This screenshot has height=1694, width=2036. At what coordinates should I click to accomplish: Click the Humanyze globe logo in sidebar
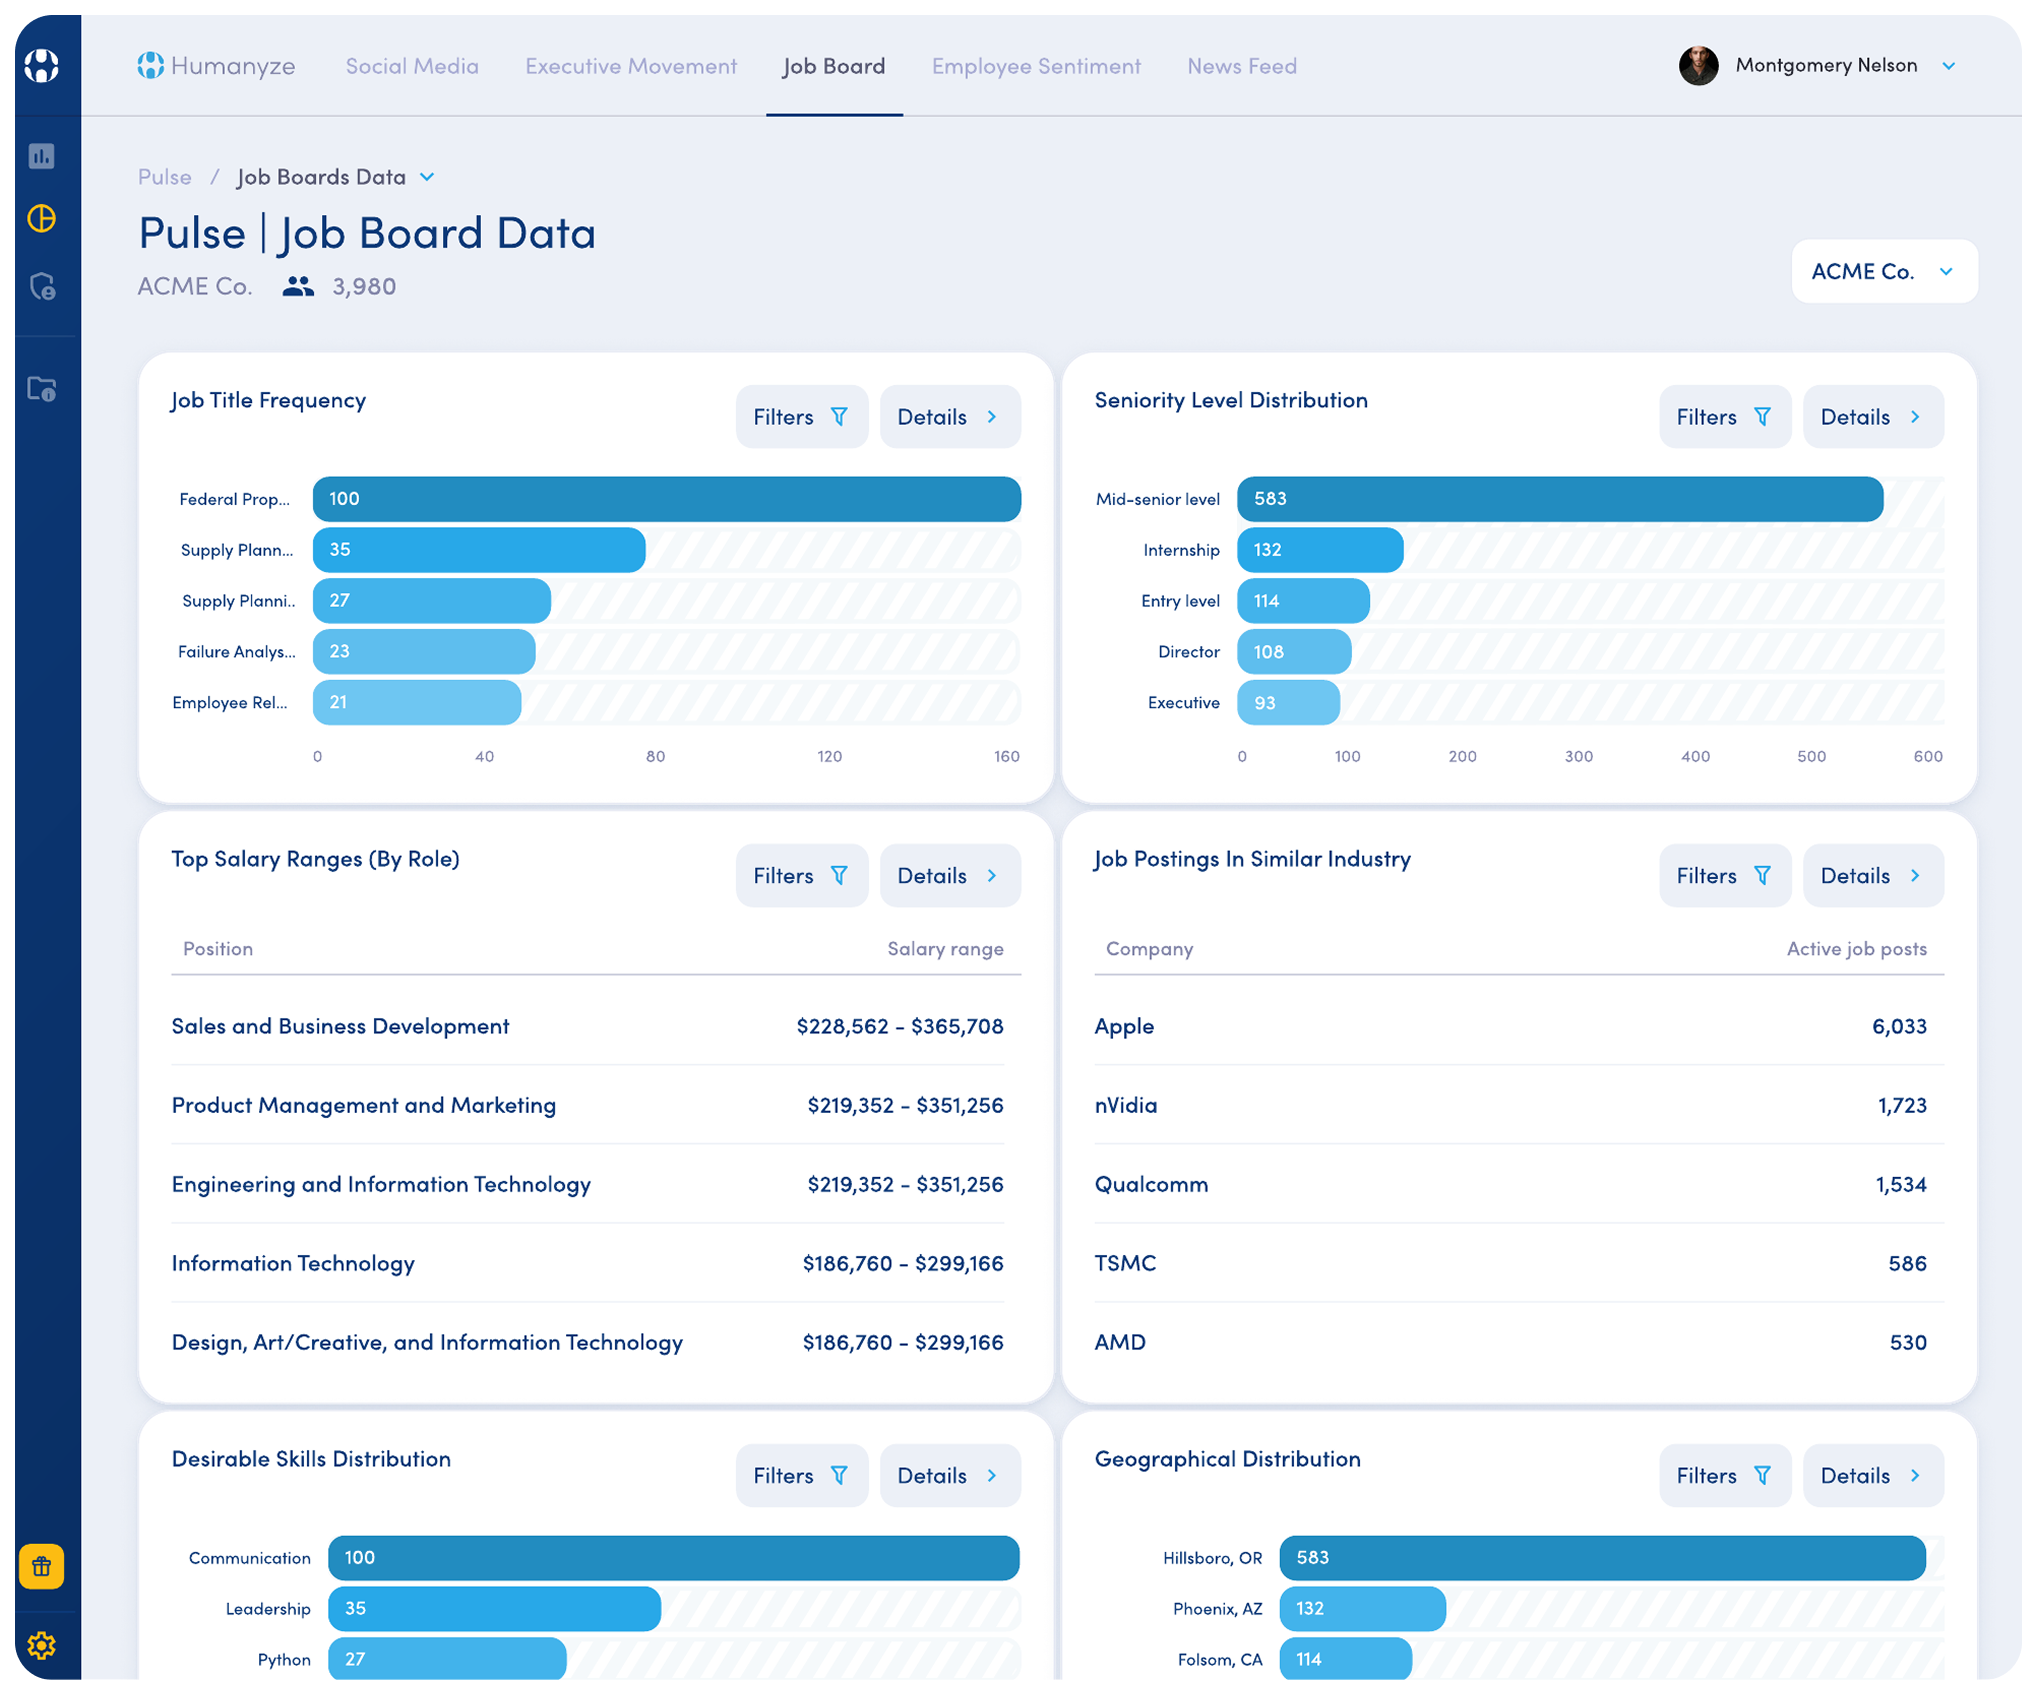point(41,65)
